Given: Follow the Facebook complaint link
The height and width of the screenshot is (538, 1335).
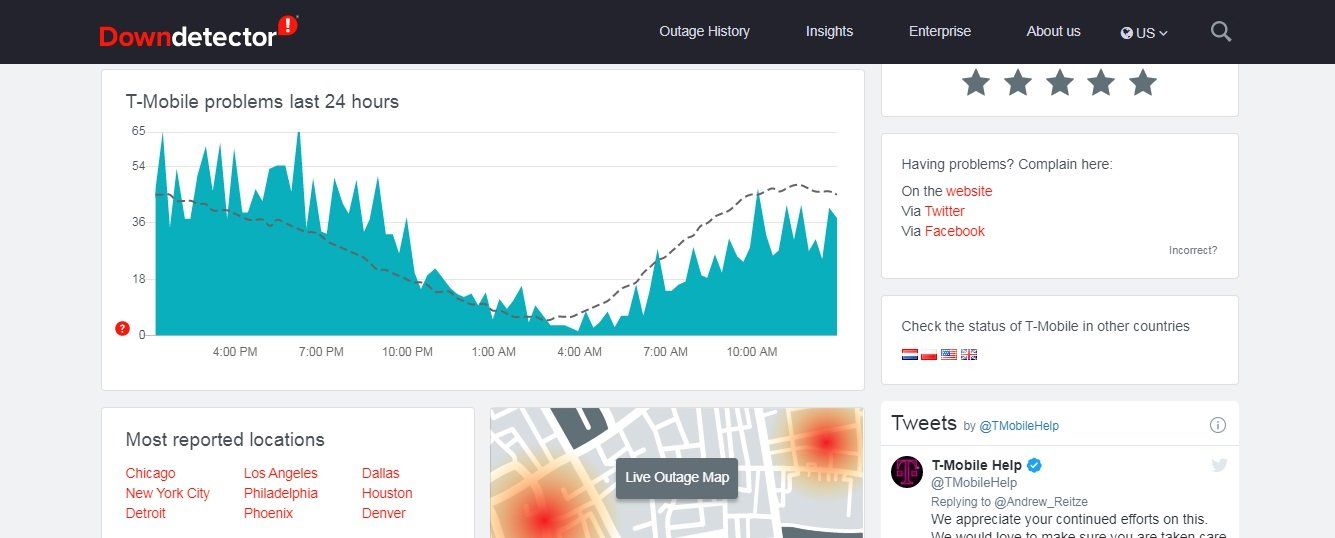Looking at the screenshot, I should tap(954, 231).
